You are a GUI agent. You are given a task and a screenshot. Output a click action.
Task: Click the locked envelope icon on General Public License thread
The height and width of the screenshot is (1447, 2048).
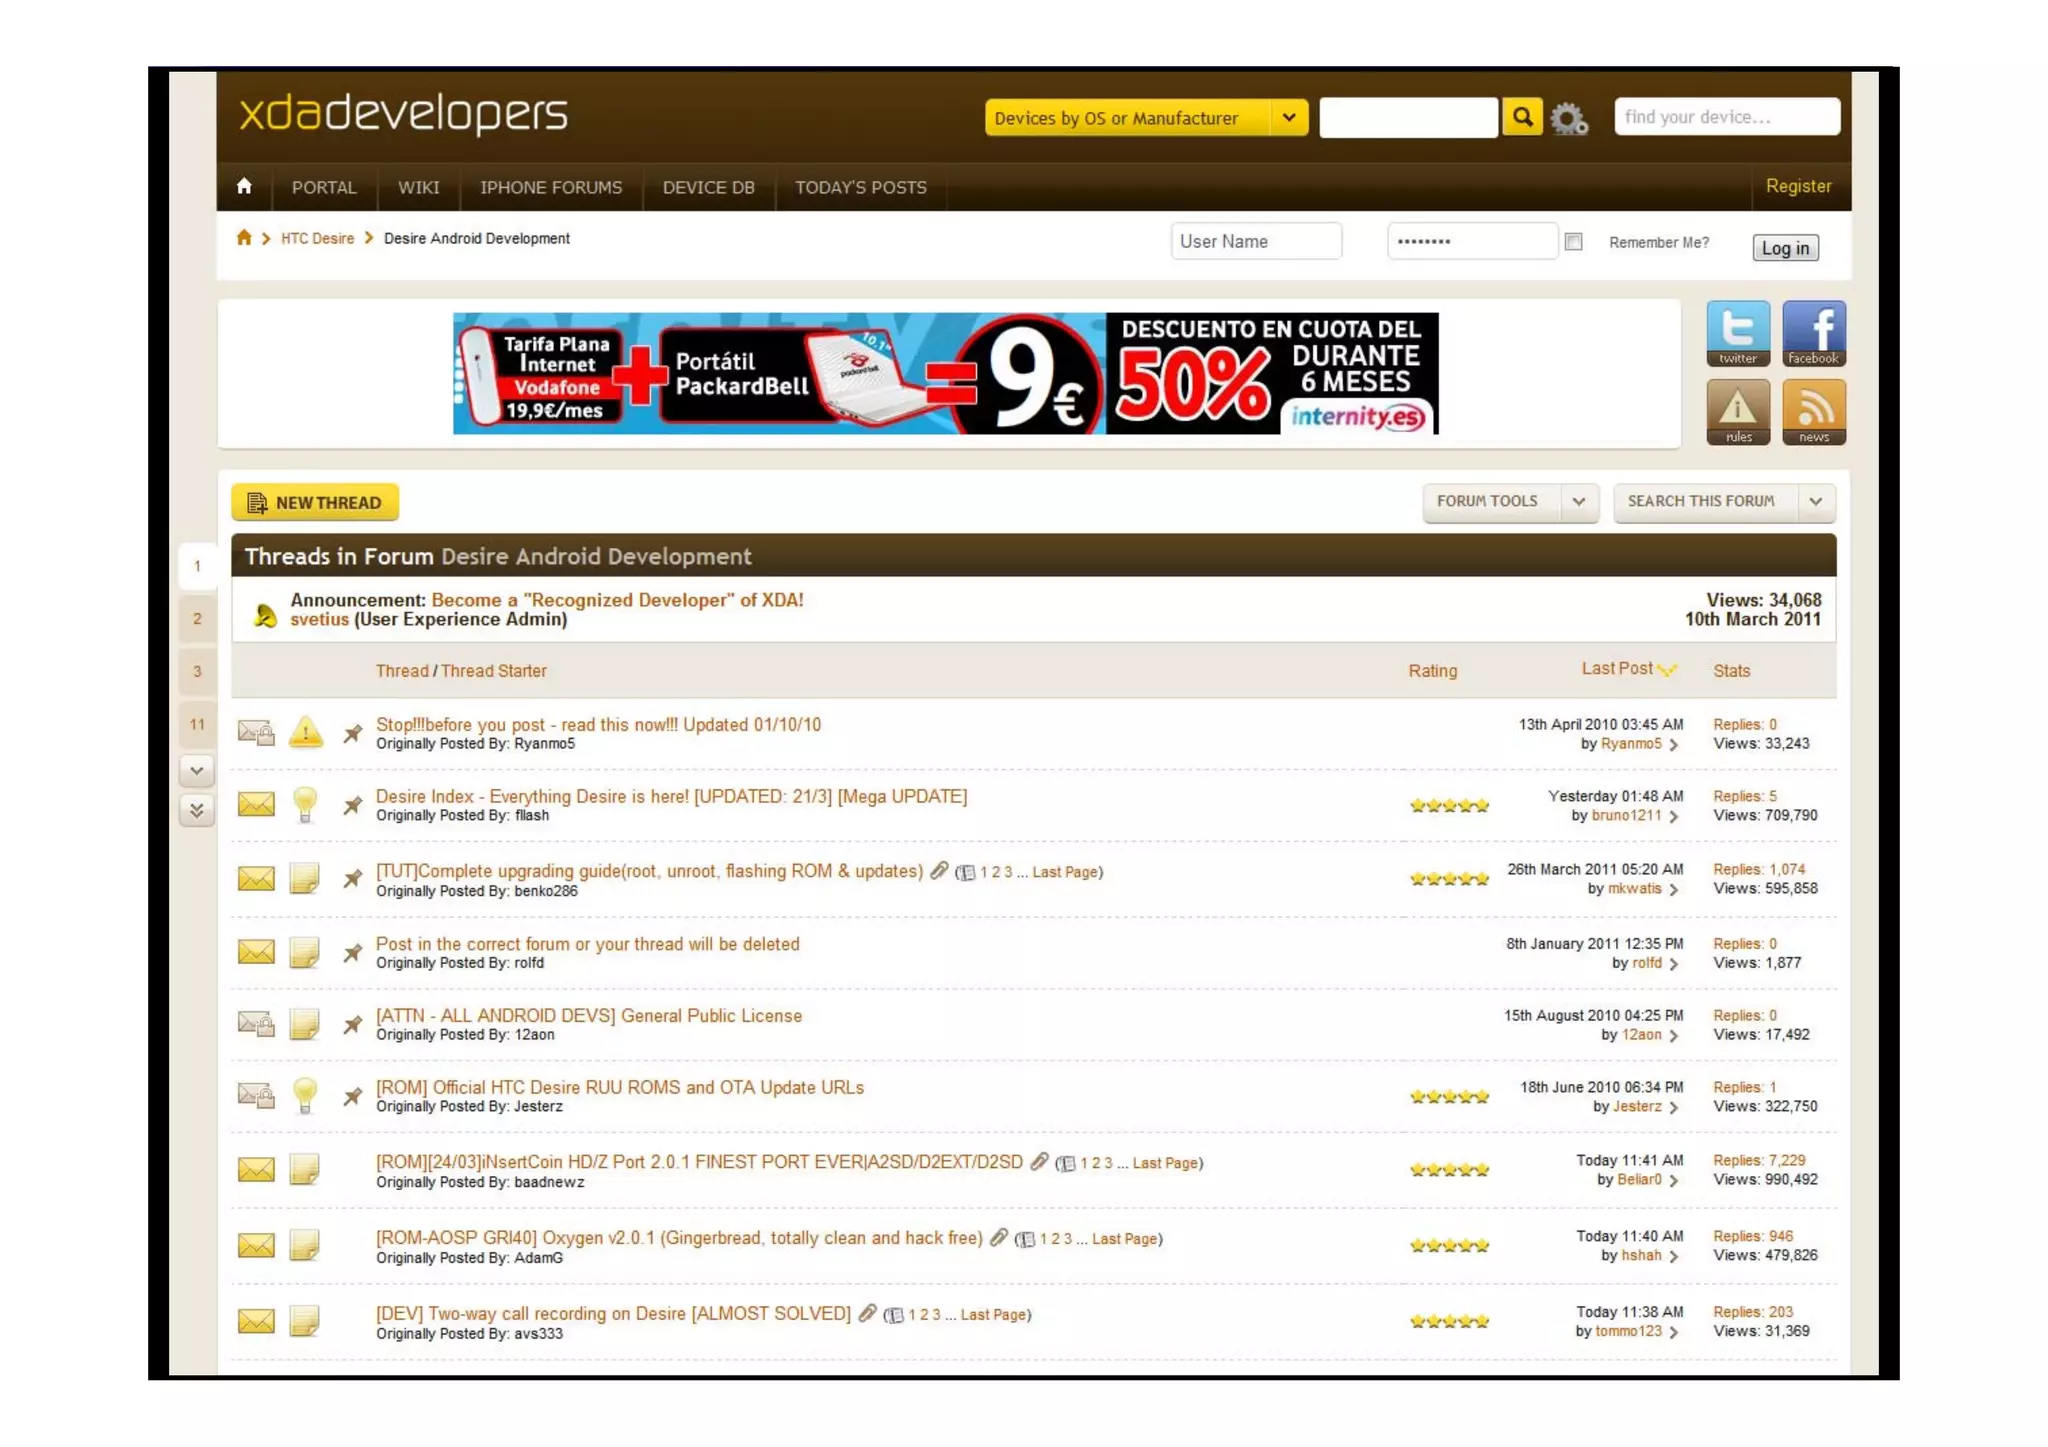pyautogui.click(x=256, y=1024)
